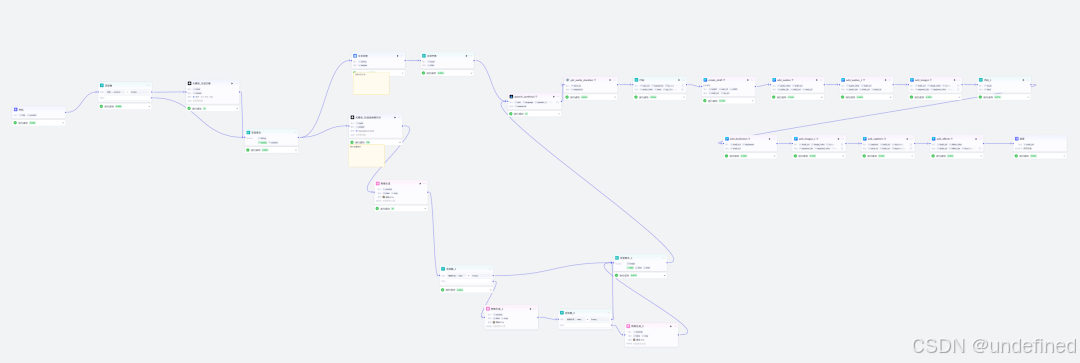Viewport: 1080px width, 363px height.
Task: Click the add_audios_1 plugin node icon
Action: [844, 80]
